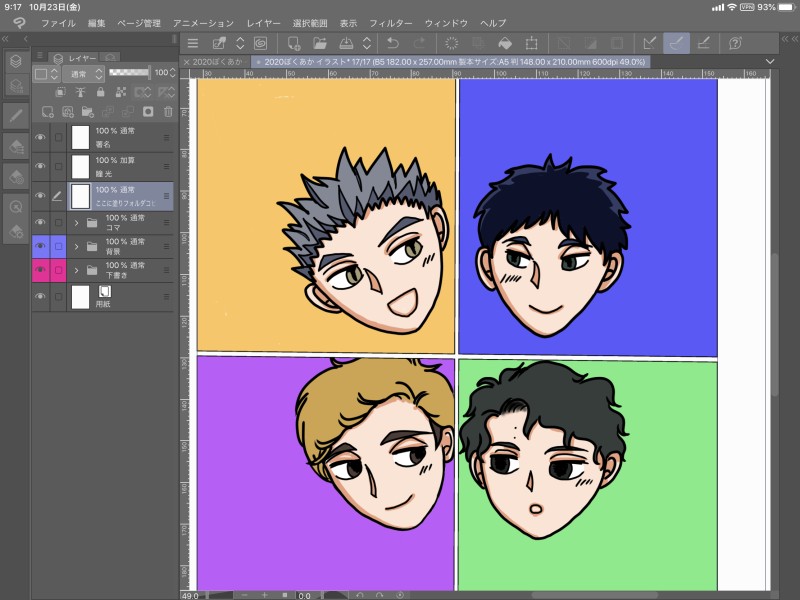This screenshot has width=800, height=600.
Task: Open the hamburger command bar menu
Action: point(192,43)
